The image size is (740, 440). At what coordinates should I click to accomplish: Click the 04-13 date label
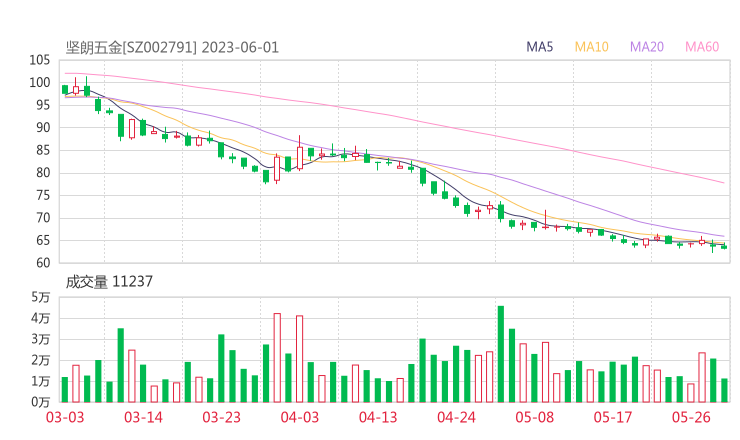[x=378, y=417]
